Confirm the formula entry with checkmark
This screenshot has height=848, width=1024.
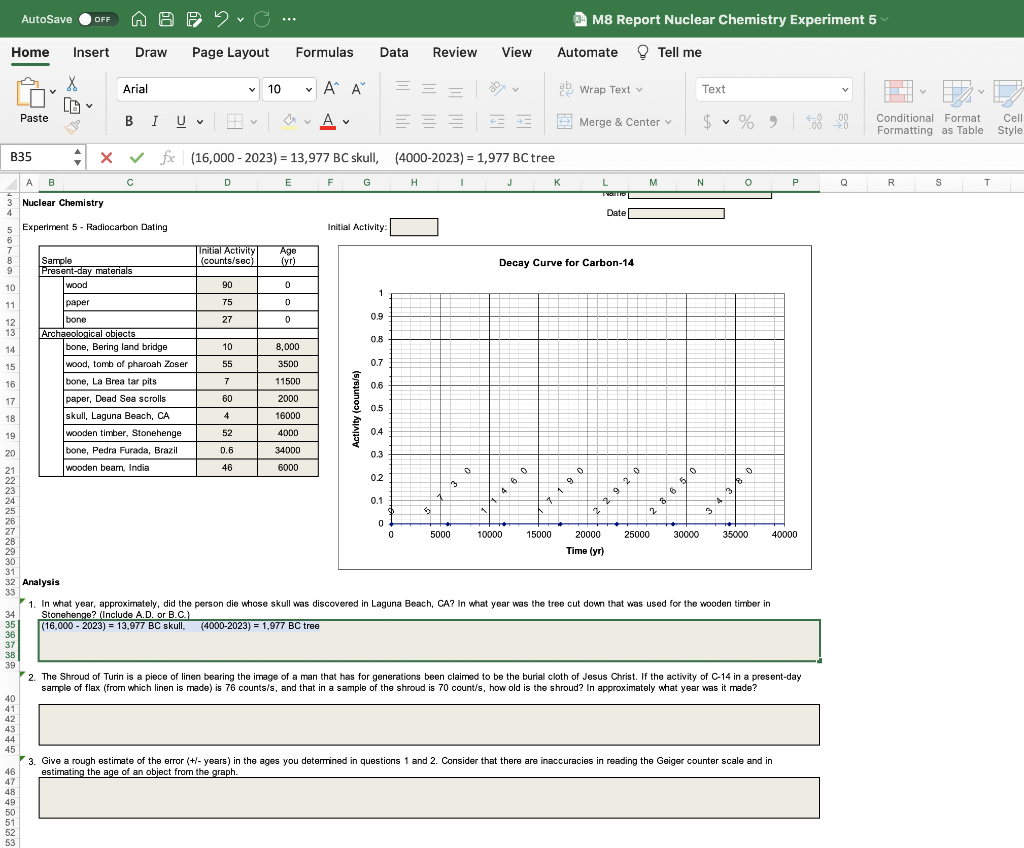(137, 157)
